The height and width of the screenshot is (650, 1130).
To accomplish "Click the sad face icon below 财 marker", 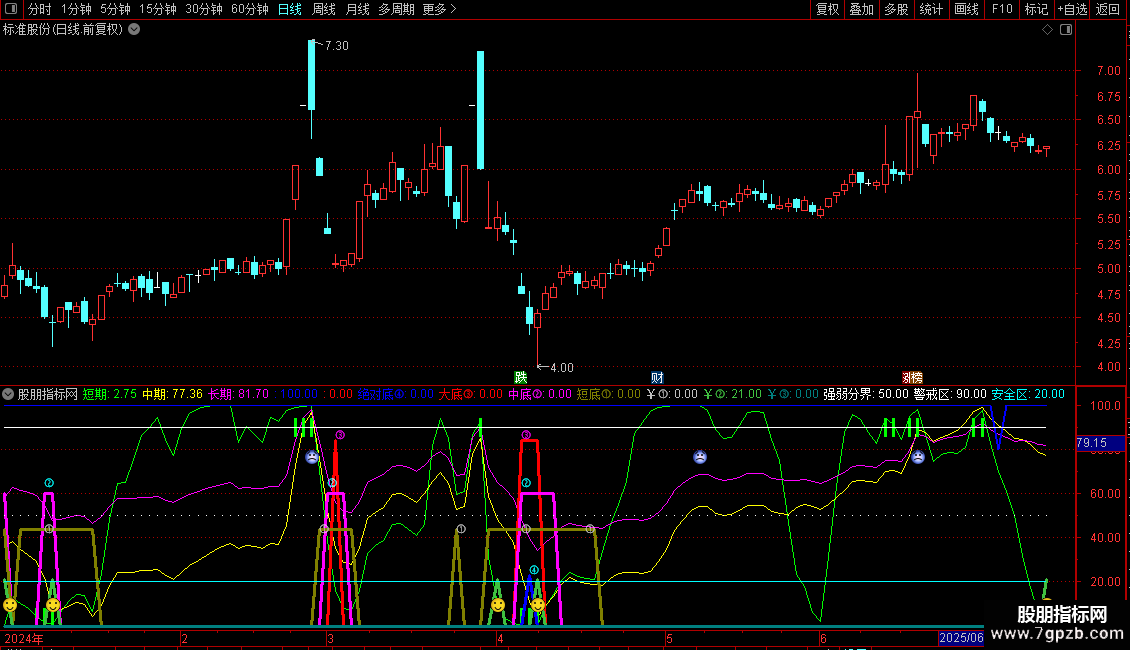I will pos(700,457).
